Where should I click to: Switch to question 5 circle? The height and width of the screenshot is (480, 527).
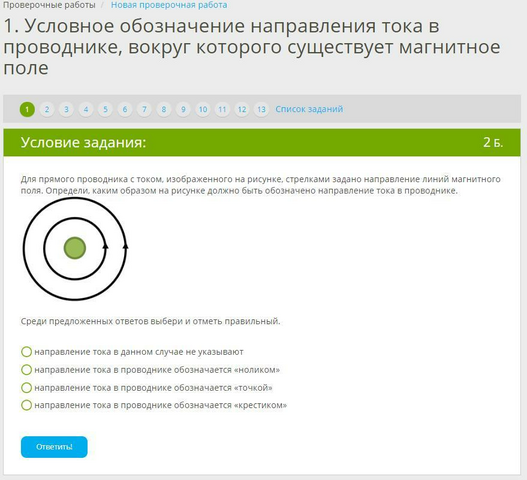(x=106, y=109)
